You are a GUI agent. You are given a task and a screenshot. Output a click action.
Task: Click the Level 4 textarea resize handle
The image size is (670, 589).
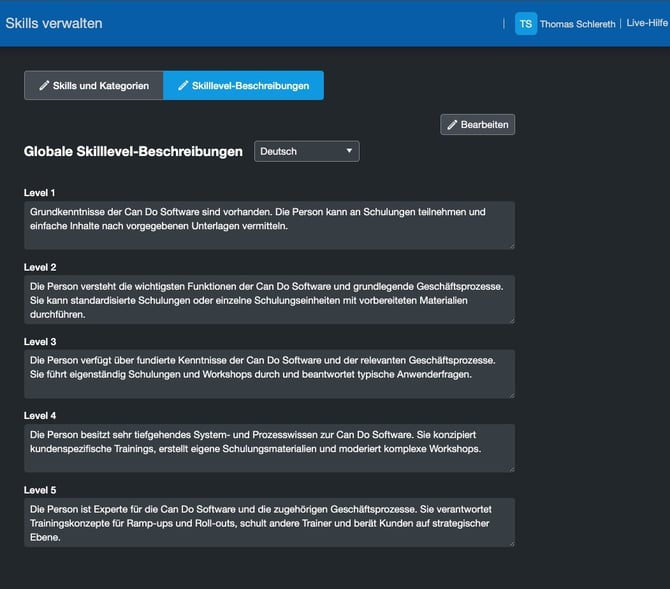511,467
